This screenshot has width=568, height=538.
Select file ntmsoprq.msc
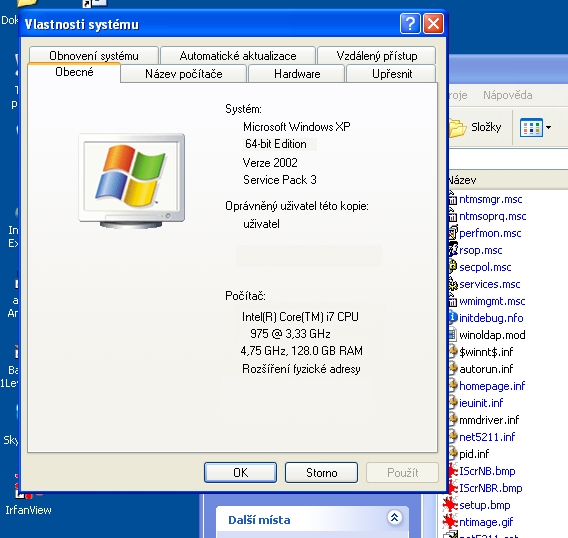pyautogui.click(x=492, y=216)
